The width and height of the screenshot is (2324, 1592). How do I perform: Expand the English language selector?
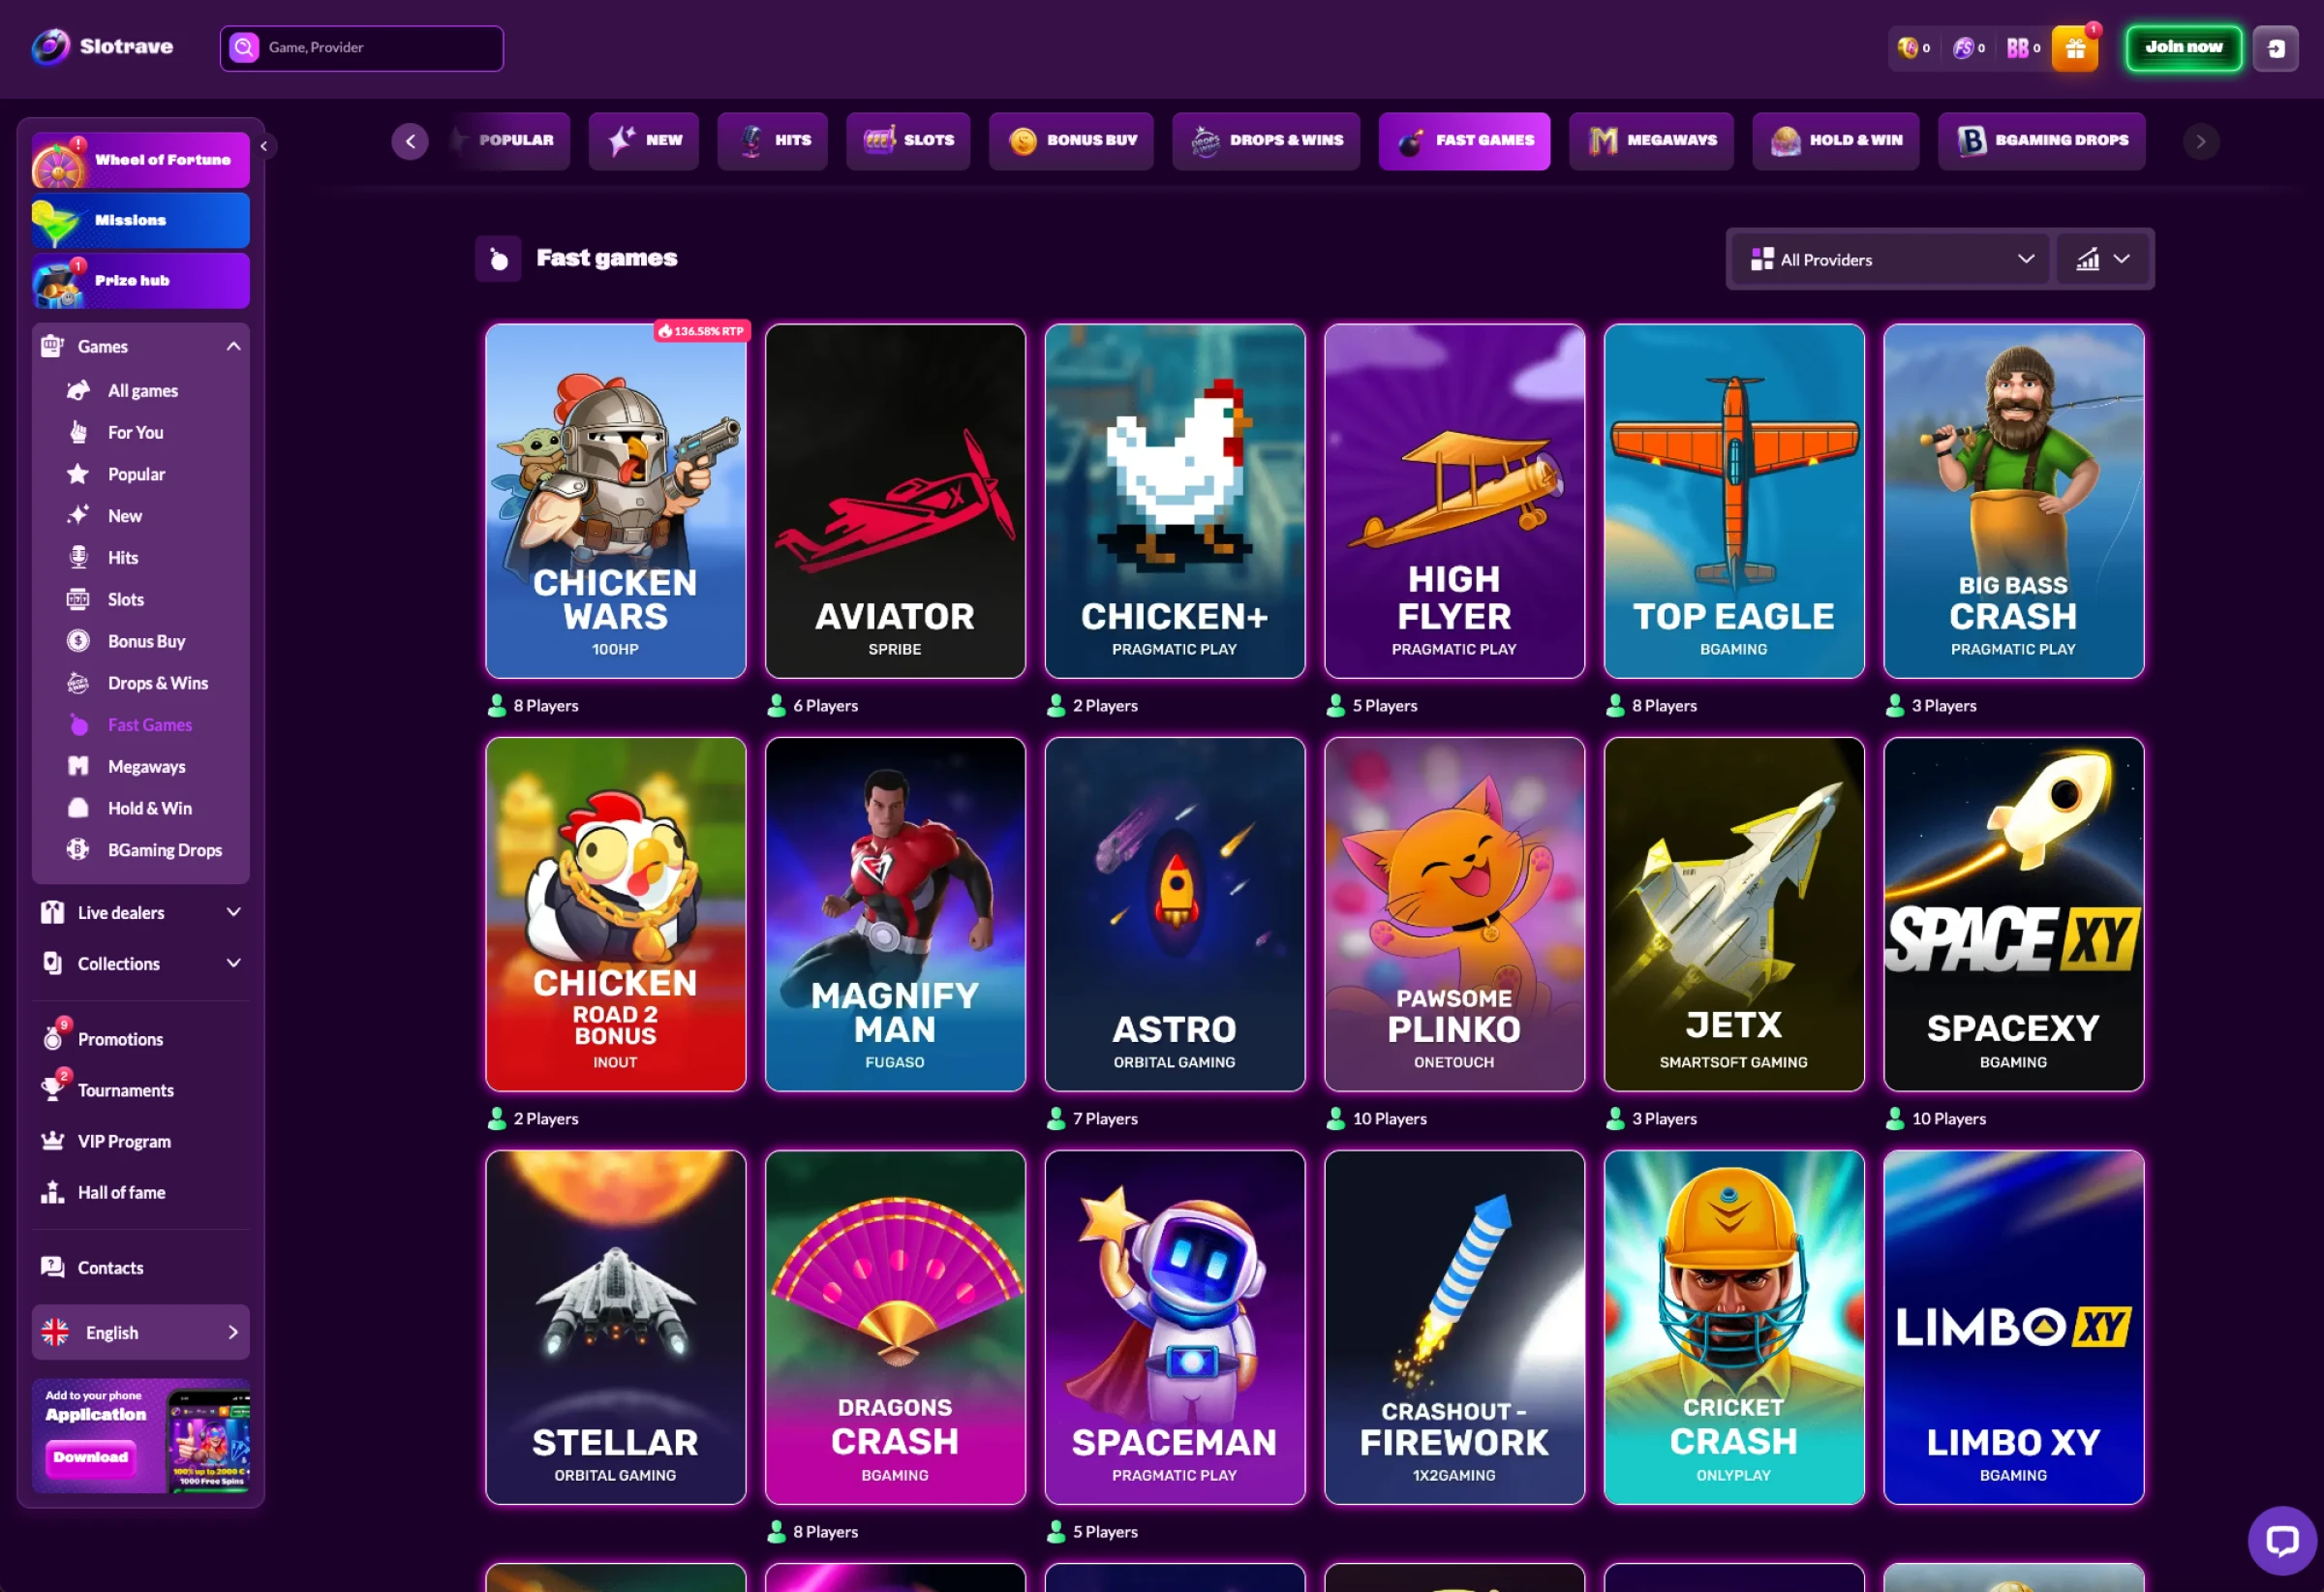(141, 1332)
